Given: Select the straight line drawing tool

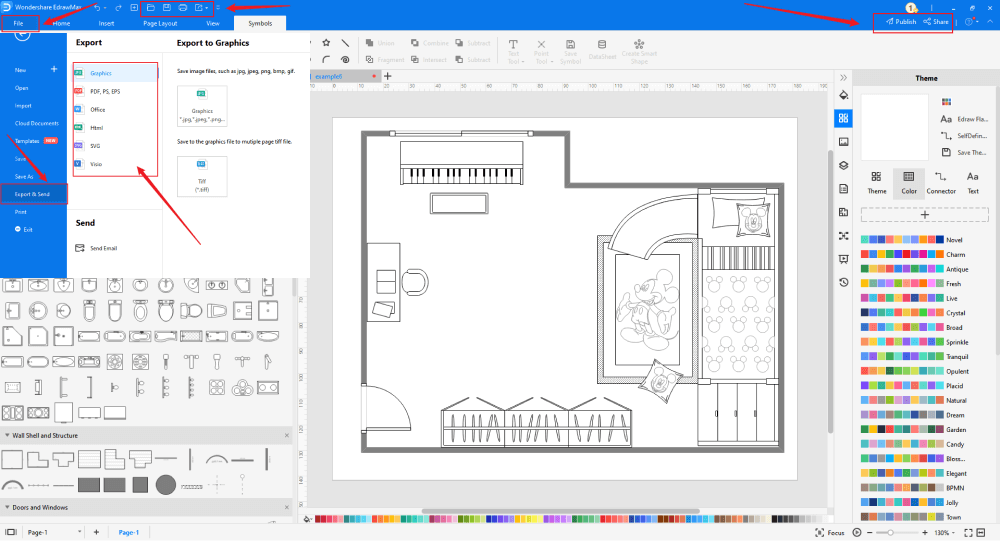Looking at the screenshot, I should (345, 43).
